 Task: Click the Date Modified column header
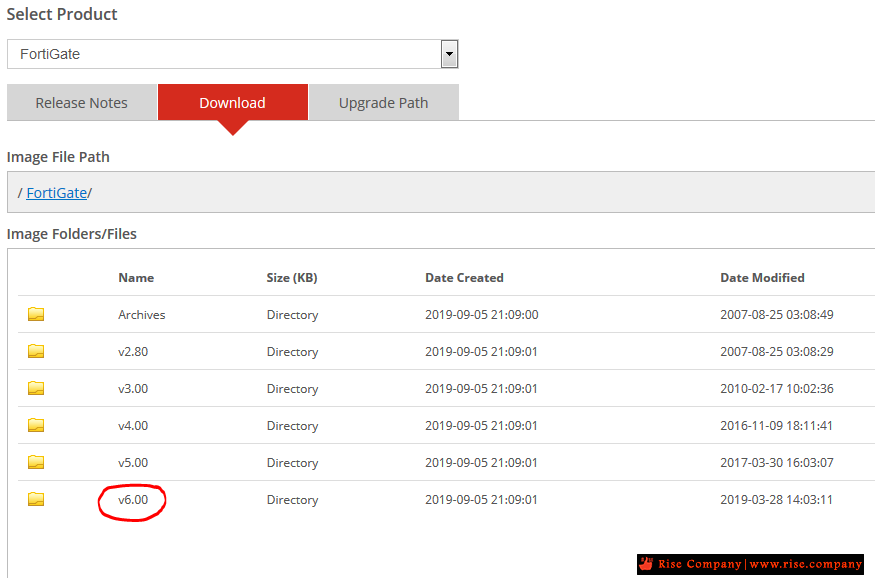coord(762,278)
